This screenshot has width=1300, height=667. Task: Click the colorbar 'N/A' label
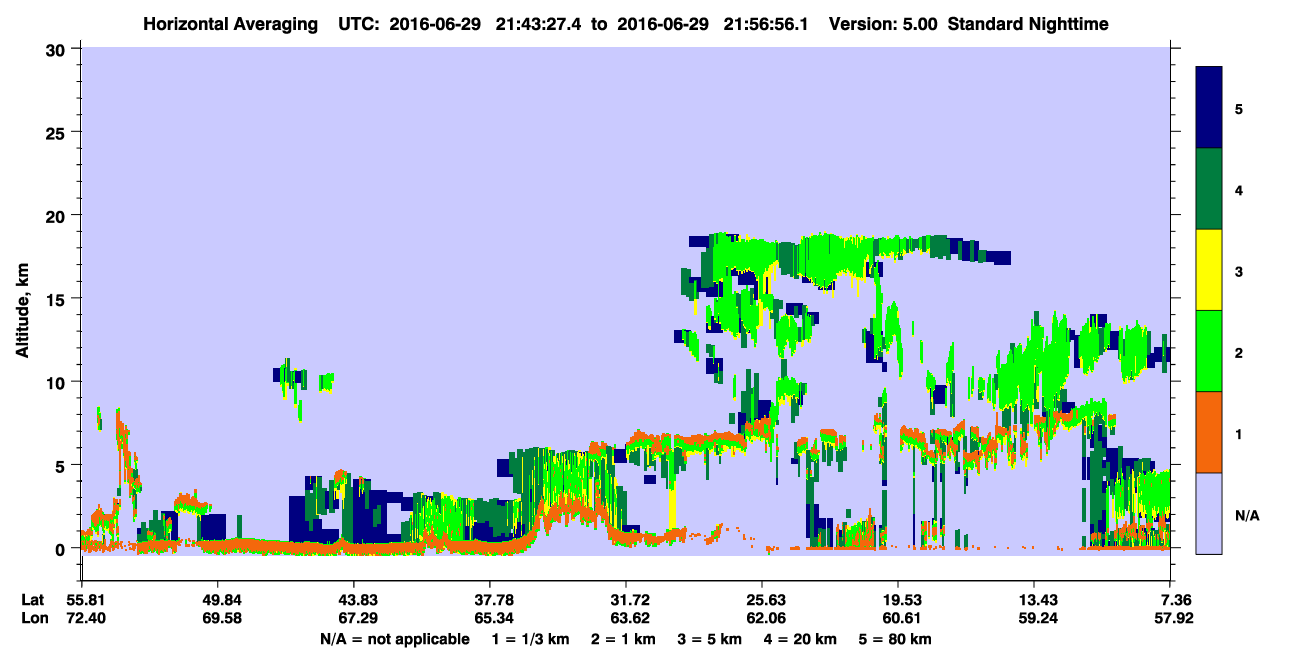pyautogui.click(x=1246, y=515)
